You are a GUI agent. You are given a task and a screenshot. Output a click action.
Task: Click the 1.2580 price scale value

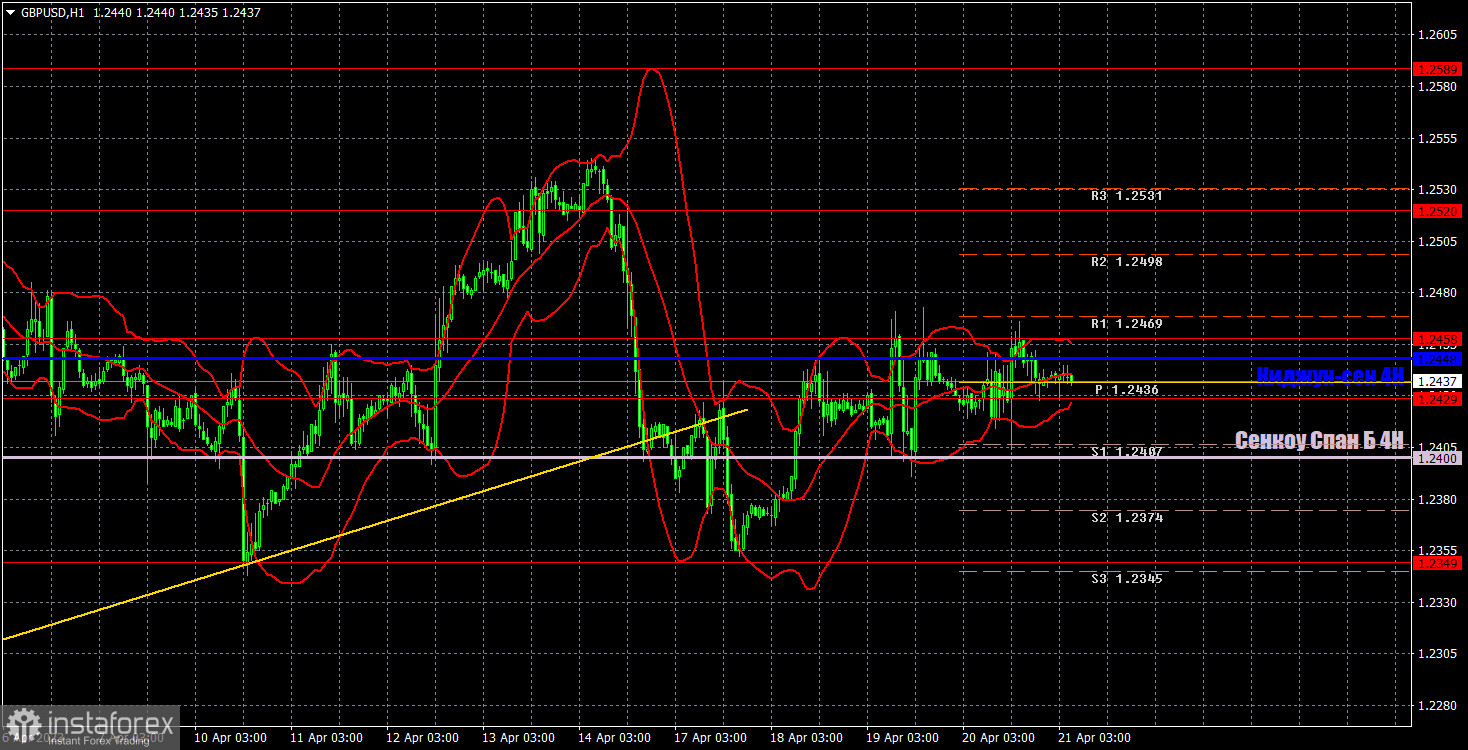pos(1437,86)
